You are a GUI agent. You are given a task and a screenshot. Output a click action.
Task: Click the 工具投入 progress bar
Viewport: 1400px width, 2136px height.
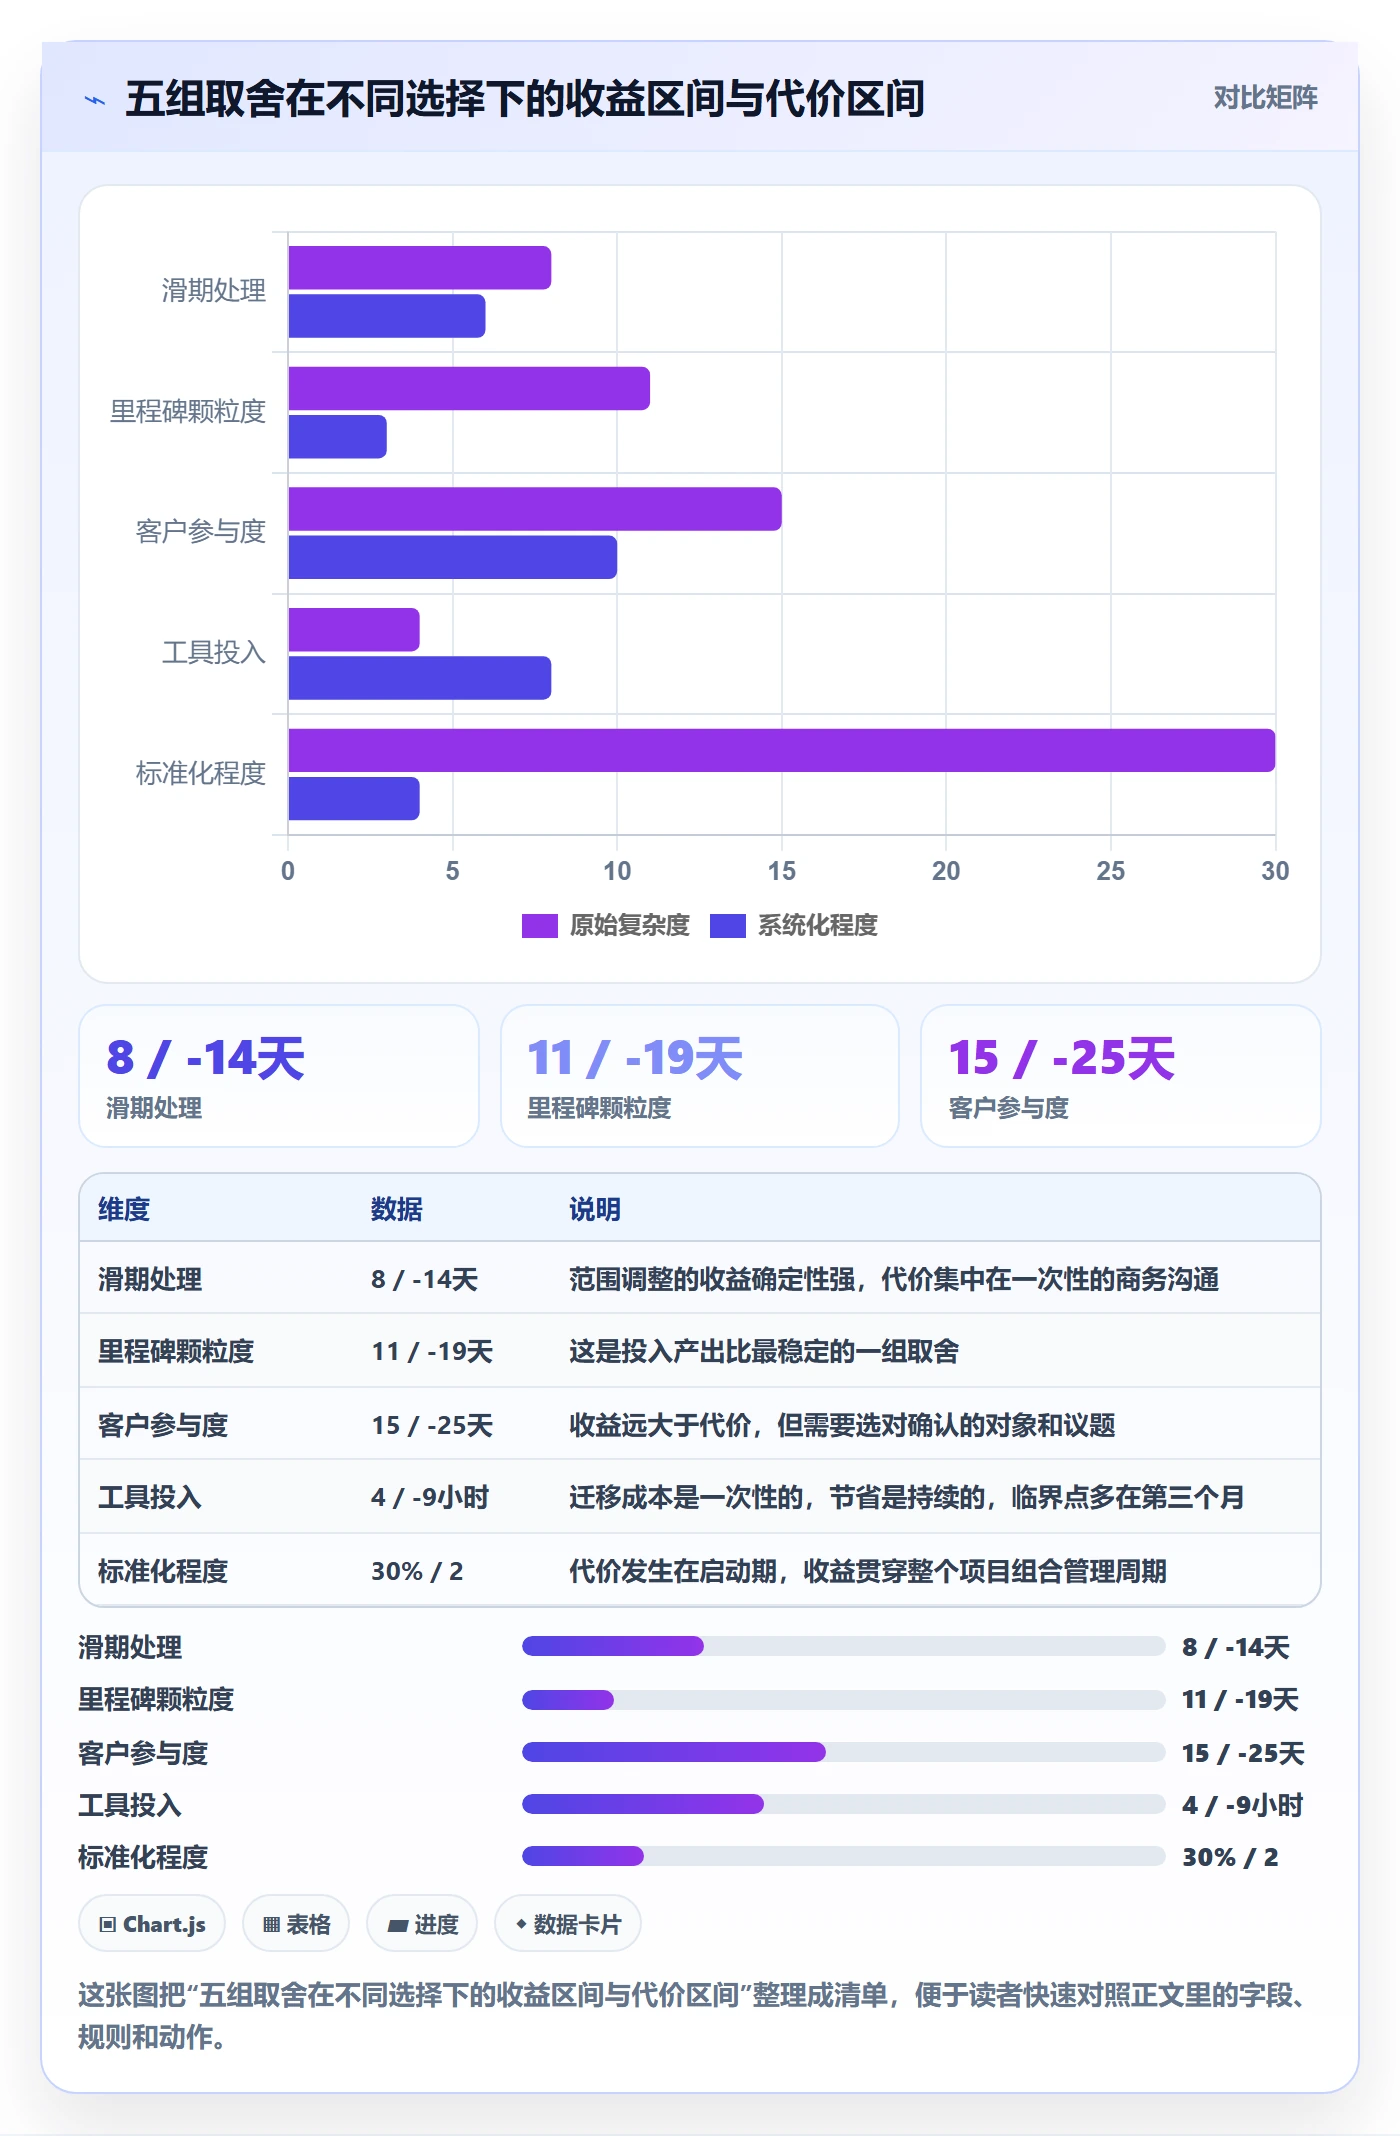coord(844,1804)
